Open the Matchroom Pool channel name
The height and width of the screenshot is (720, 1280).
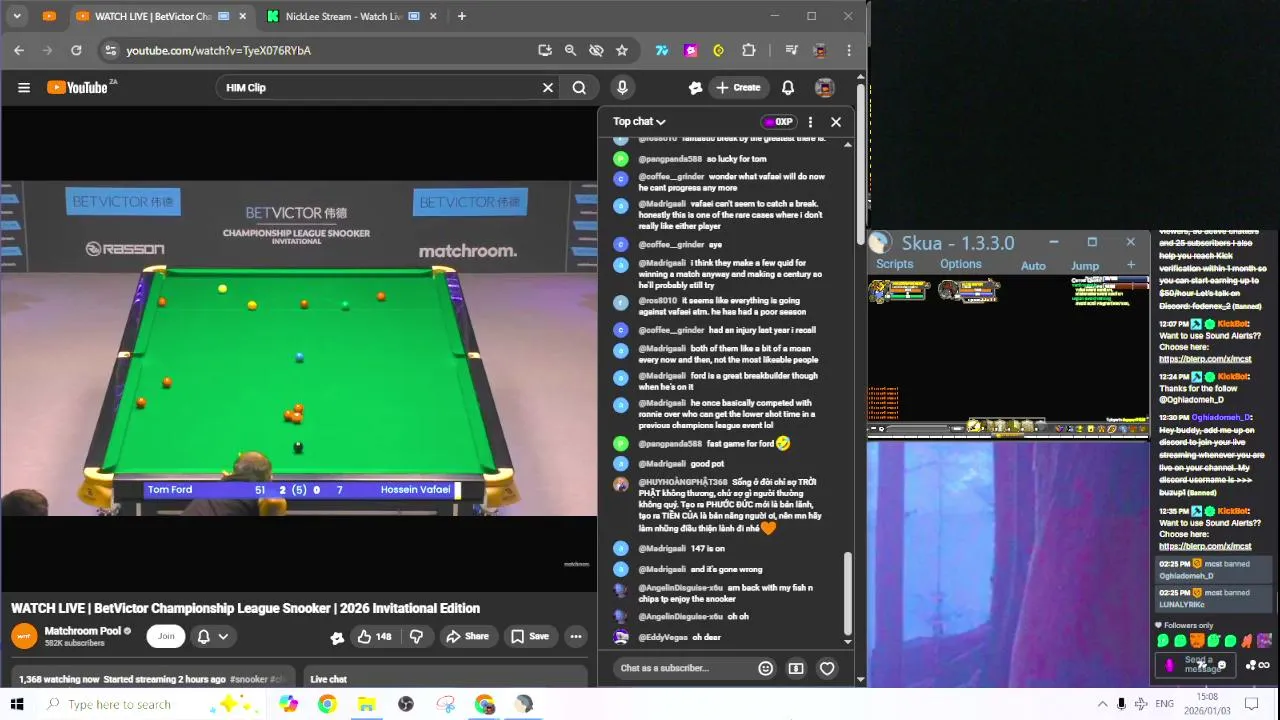point(82,631)
